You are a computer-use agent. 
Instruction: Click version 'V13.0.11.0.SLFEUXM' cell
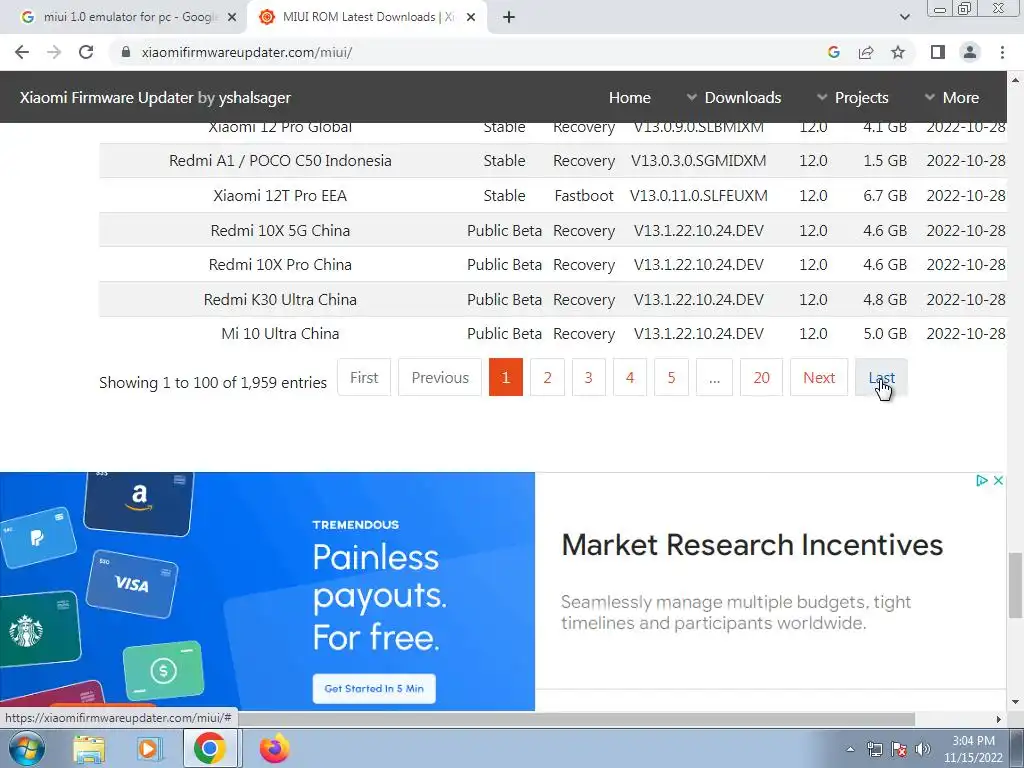698,195
